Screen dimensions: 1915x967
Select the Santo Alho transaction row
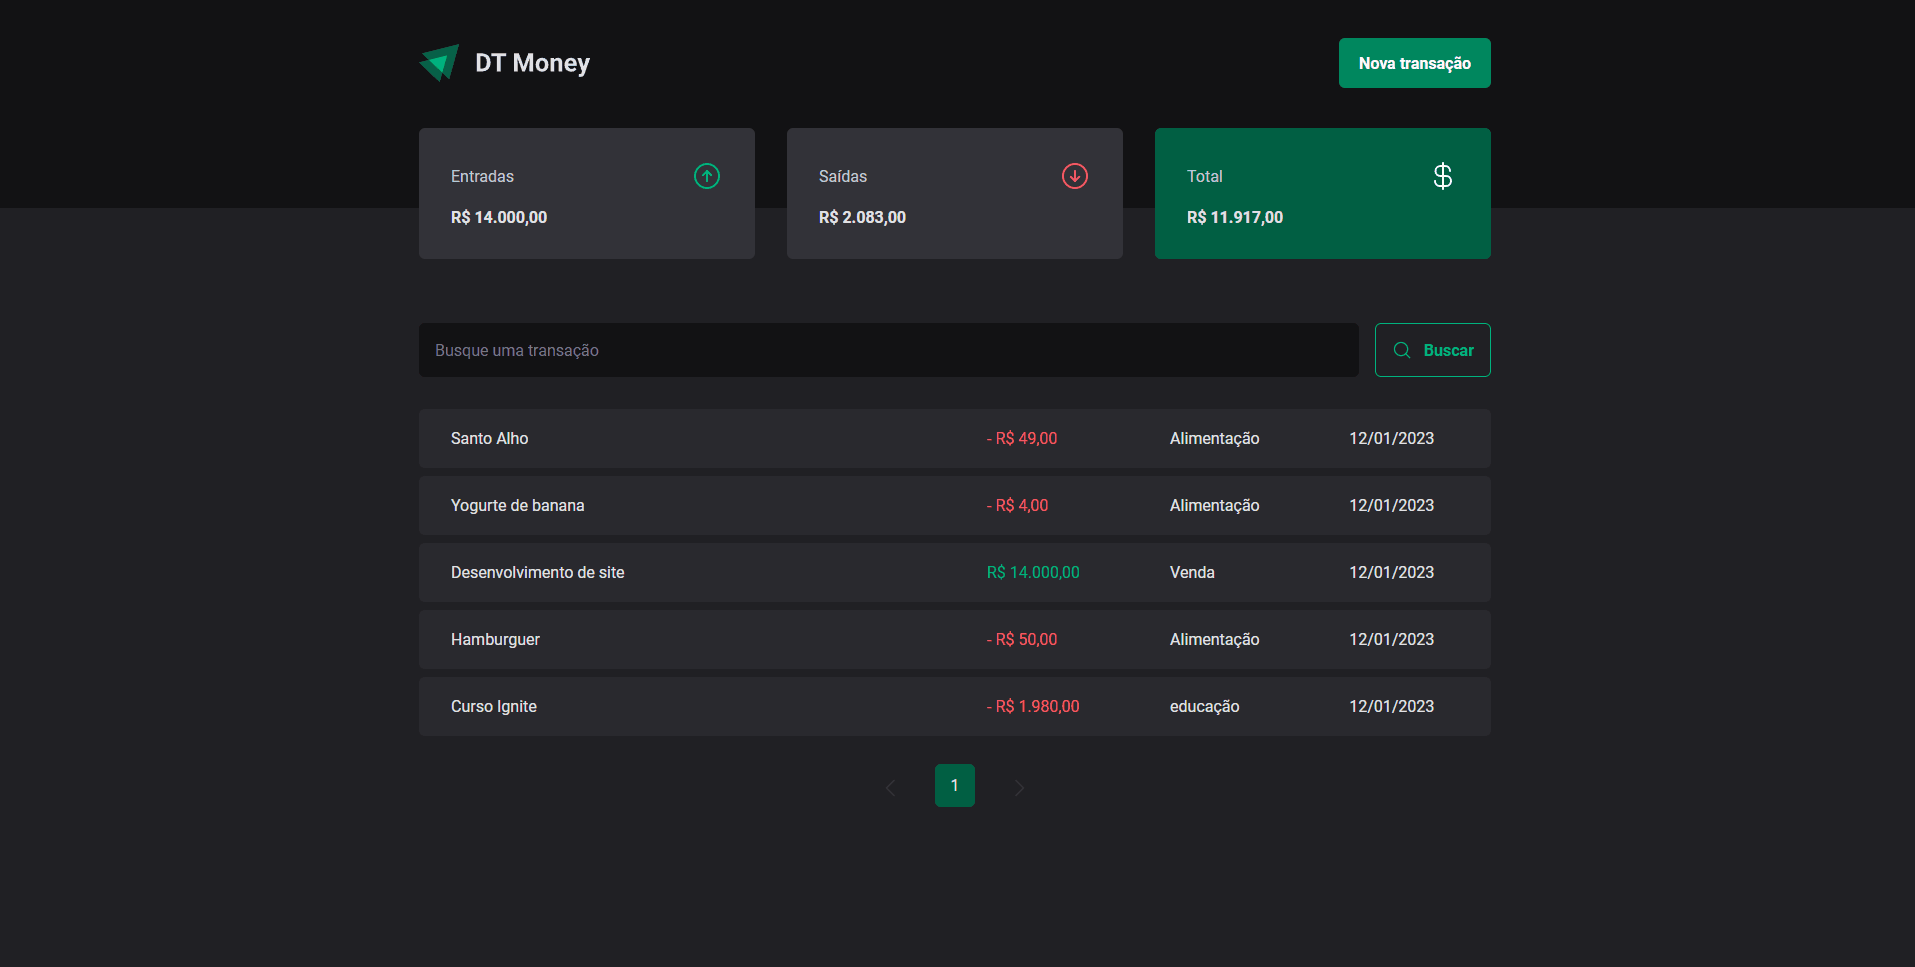pyautogui.click(x=490, y=439)
